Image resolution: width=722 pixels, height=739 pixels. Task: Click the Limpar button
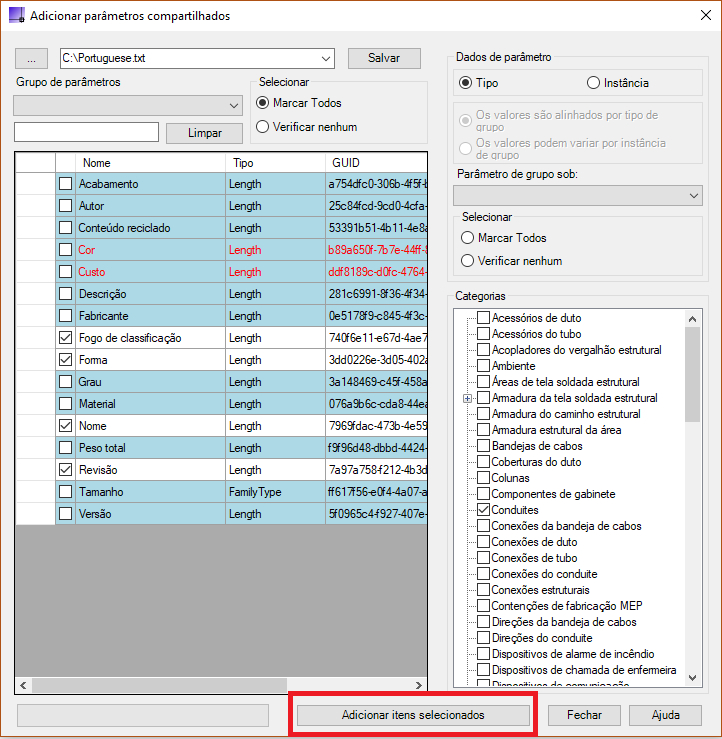(205, 133)
